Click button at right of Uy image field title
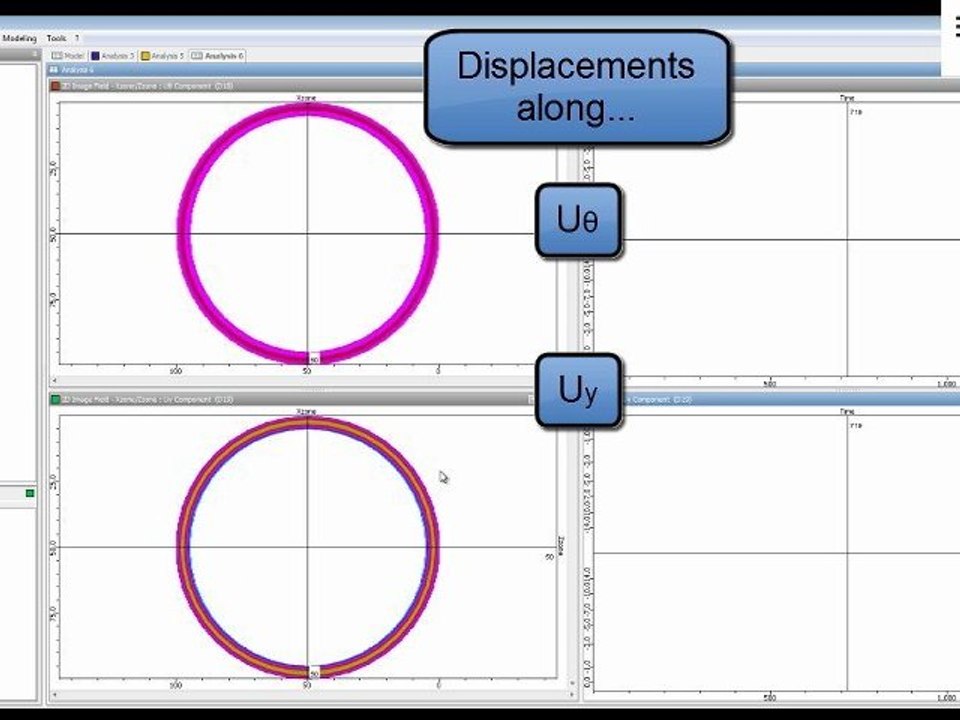Viewport: 960px width, 720px height. (x=531, y=399)
